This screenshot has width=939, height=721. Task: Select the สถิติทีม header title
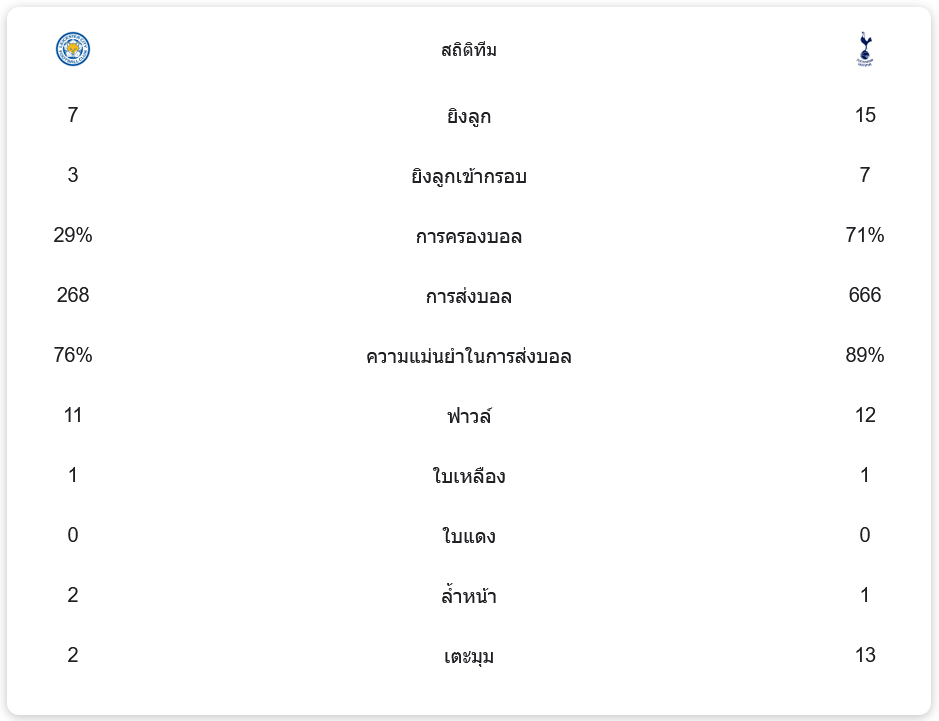469,50
